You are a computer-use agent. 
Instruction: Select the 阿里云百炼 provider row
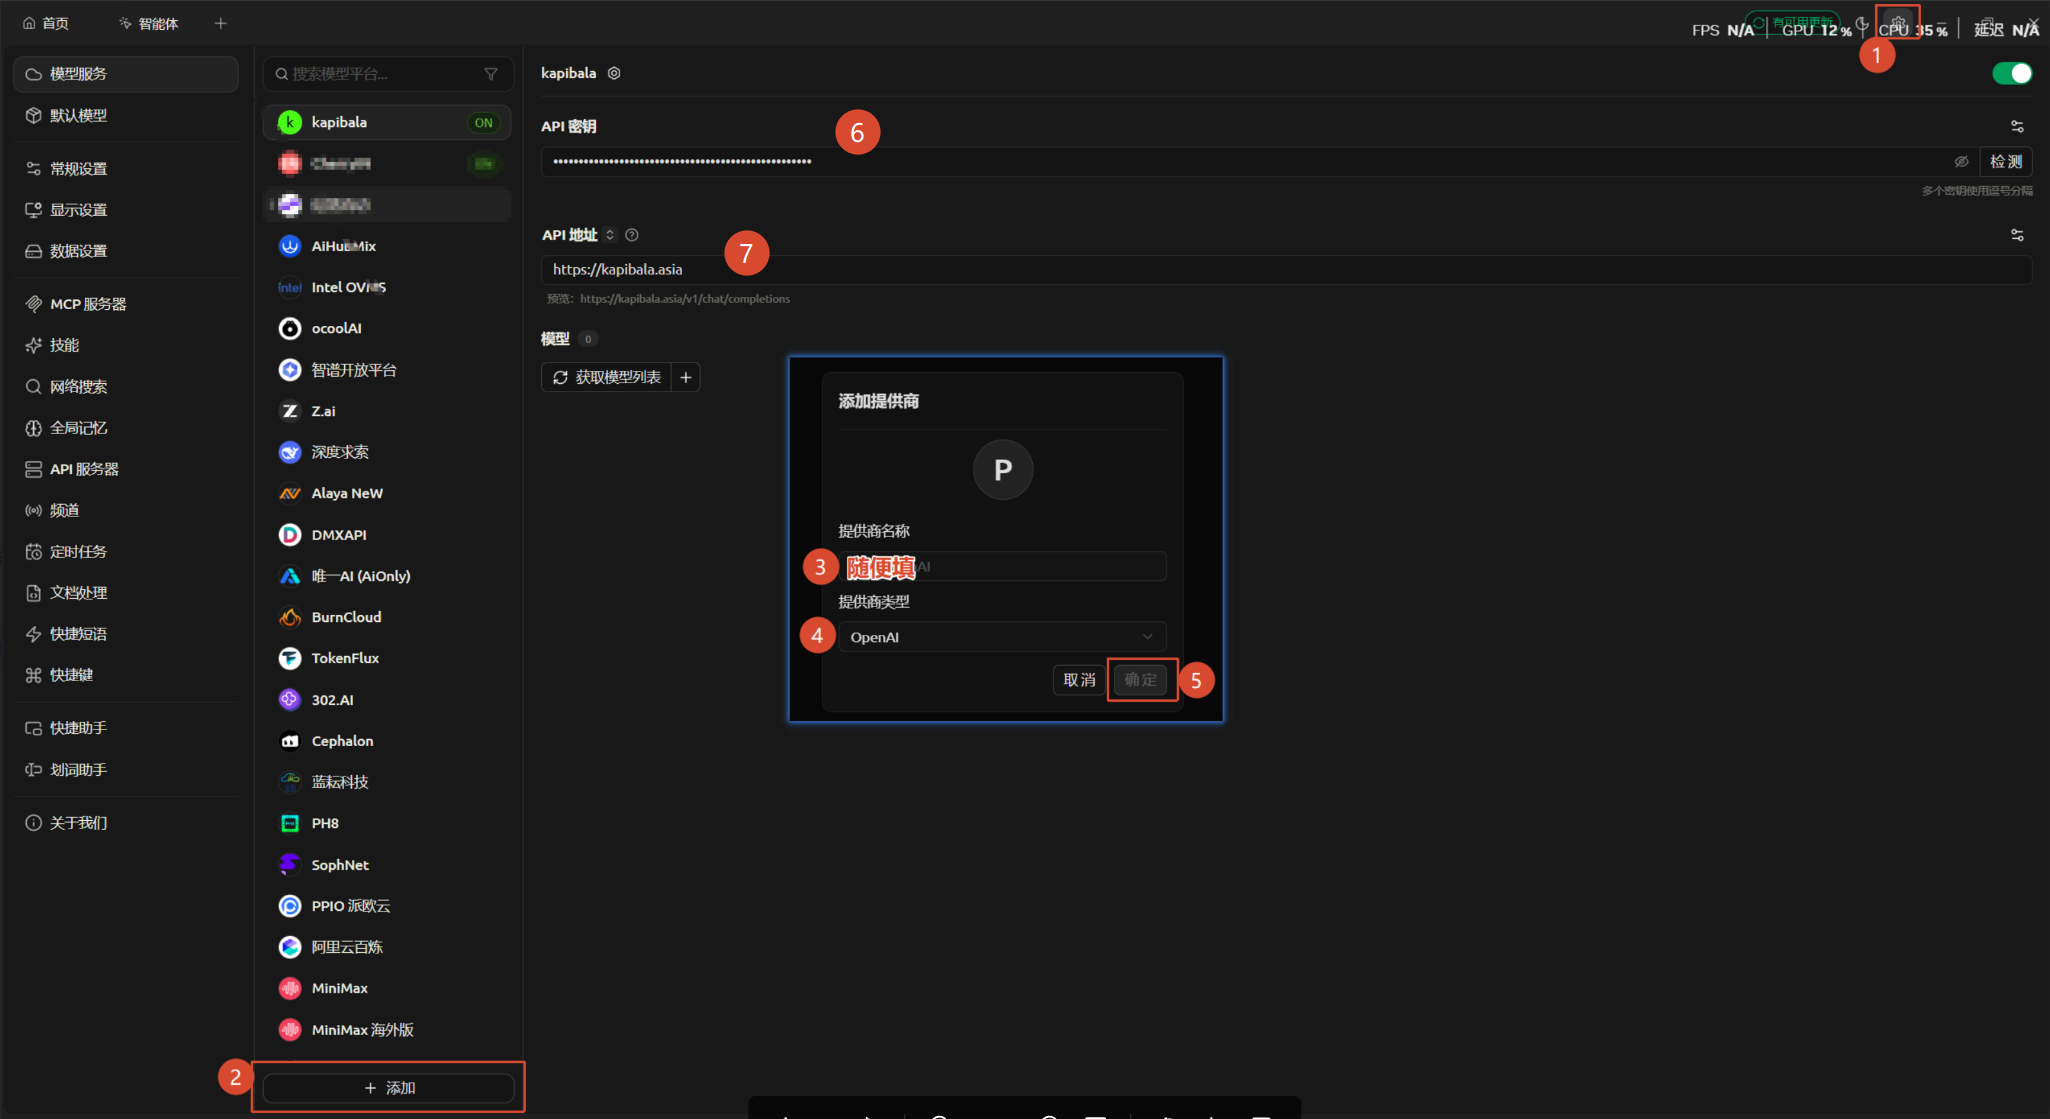pyautogui.click(x=388, y=947)
